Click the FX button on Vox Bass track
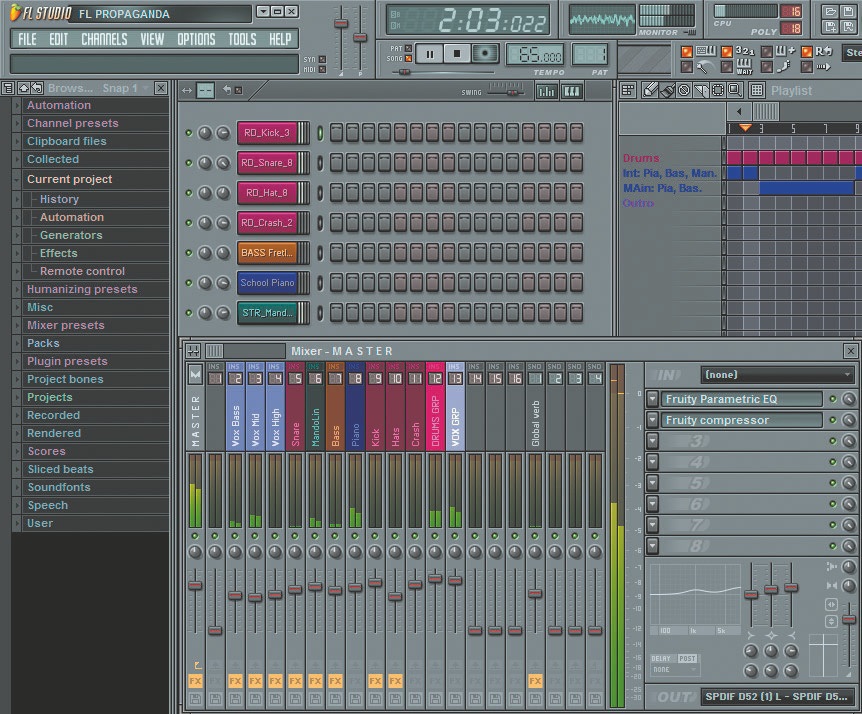The image size is (862, 714). (x=235, y=682)
